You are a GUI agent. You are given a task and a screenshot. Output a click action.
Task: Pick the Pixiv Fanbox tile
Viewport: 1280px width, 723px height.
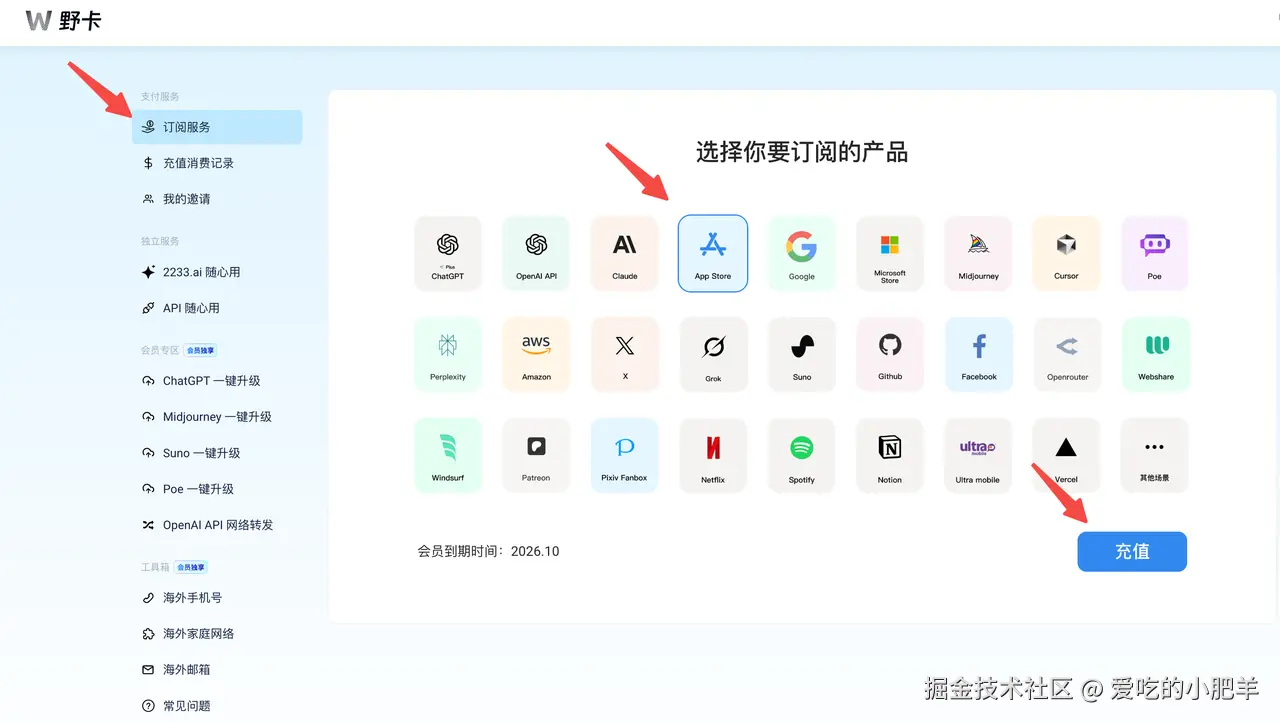pyautogui.click(x=625, y=455)
